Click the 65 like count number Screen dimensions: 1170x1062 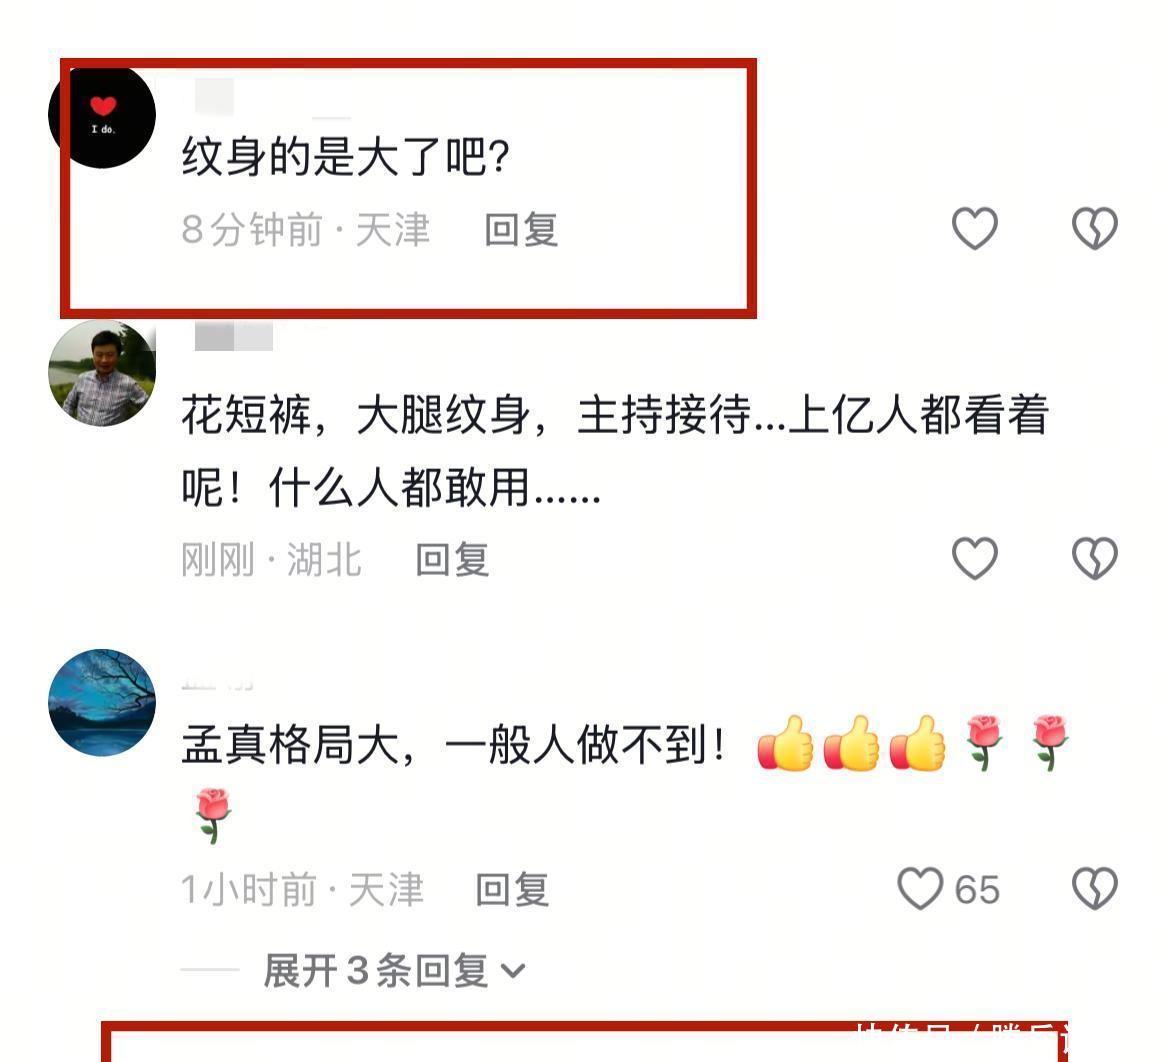977,890
